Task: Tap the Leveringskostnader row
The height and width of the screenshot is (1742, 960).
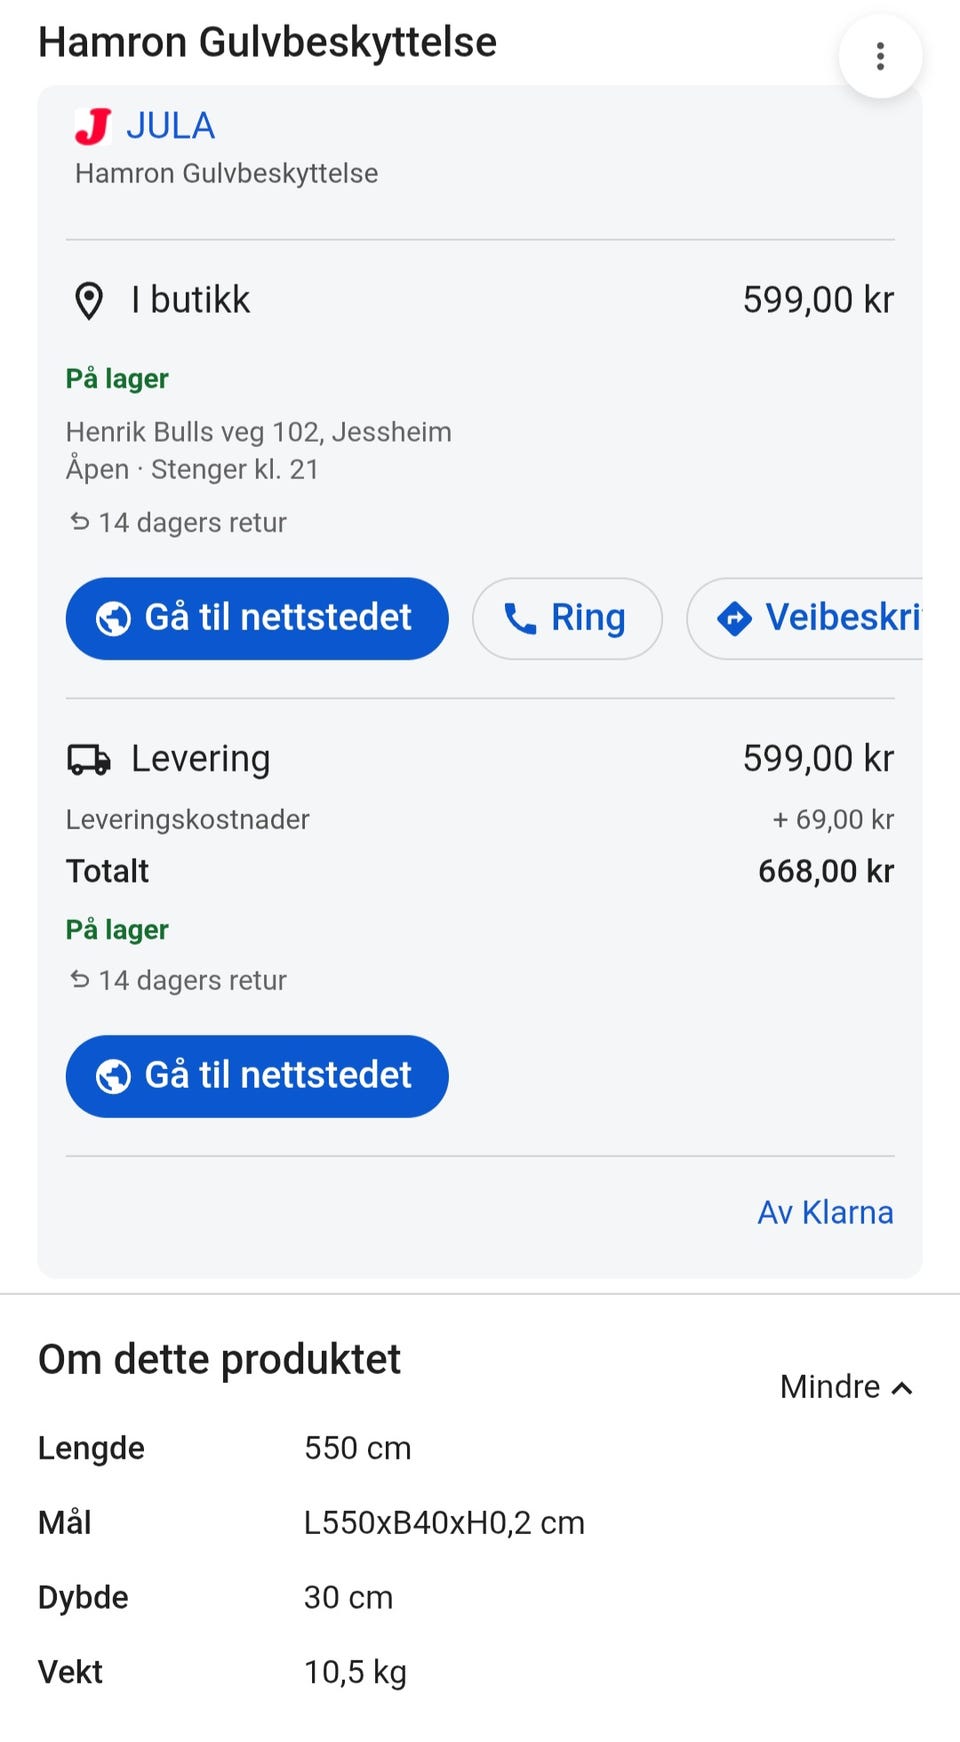Action: click(480, 819)
